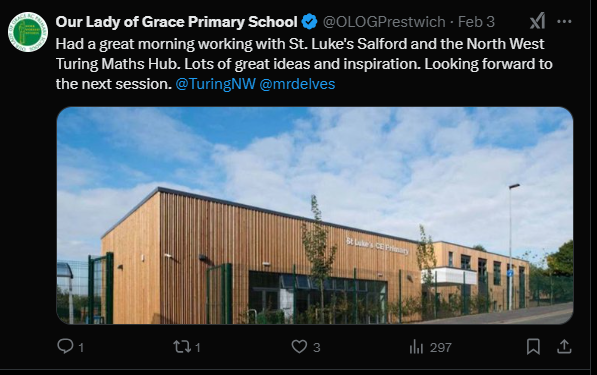The width and height of the screenshot is (597, 375).
Task: Open the @TuringNW mention link
Action: [215, 84]
